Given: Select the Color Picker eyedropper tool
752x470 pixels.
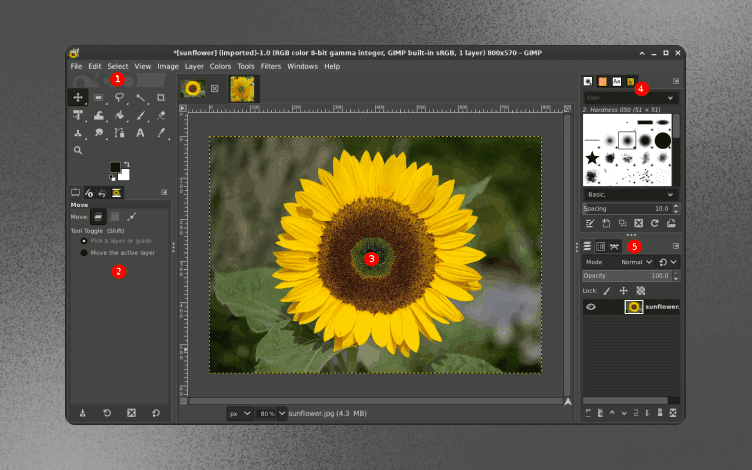Looking at the screenshot, I should (x=160, y=132).
